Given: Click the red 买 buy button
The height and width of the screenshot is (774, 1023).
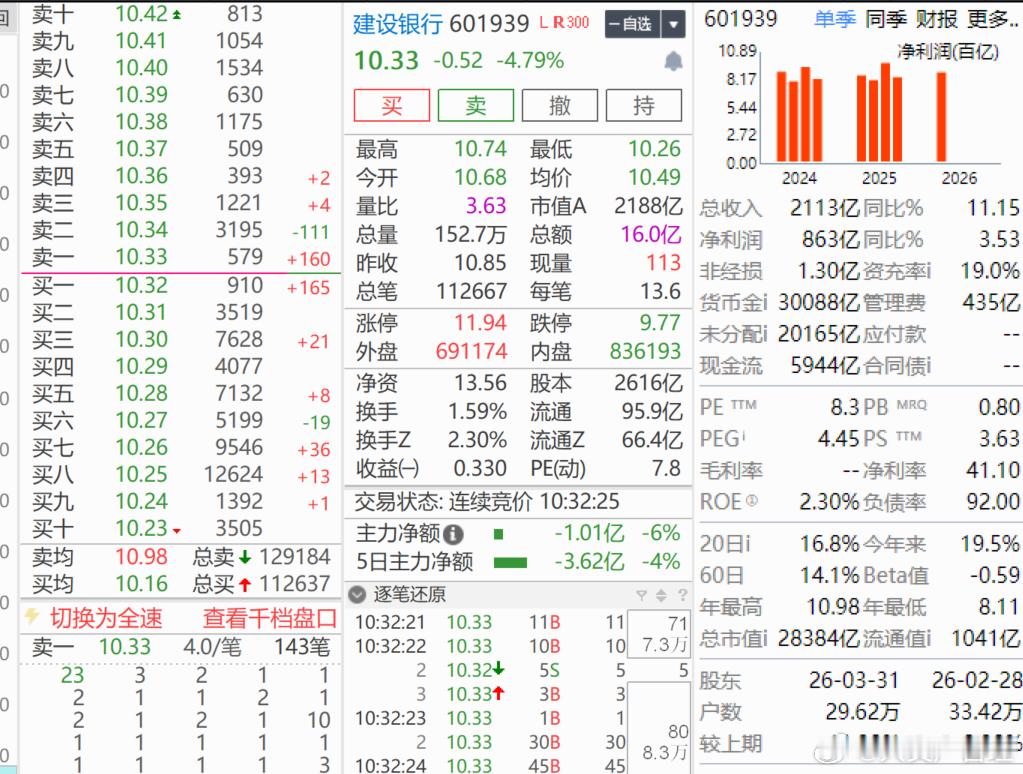Looking at the screenshot, I should (391, 105).
